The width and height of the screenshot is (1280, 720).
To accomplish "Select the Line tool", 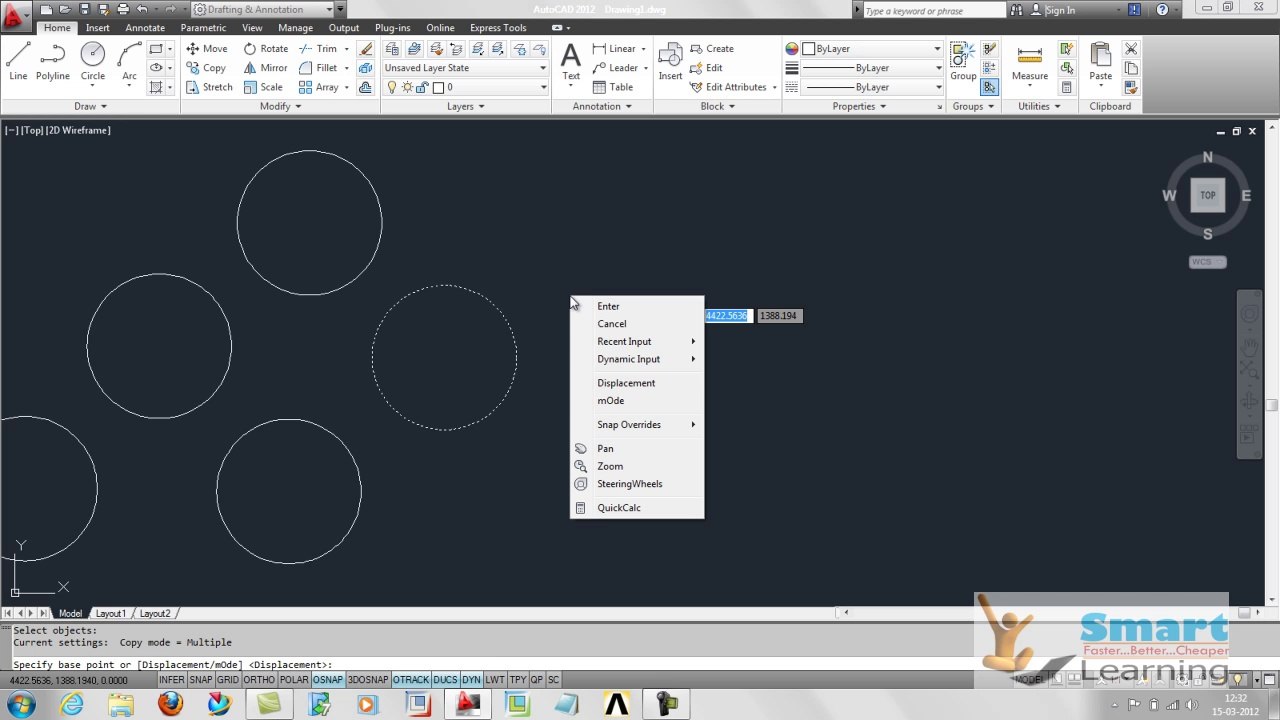I will [x=18, y=61].
